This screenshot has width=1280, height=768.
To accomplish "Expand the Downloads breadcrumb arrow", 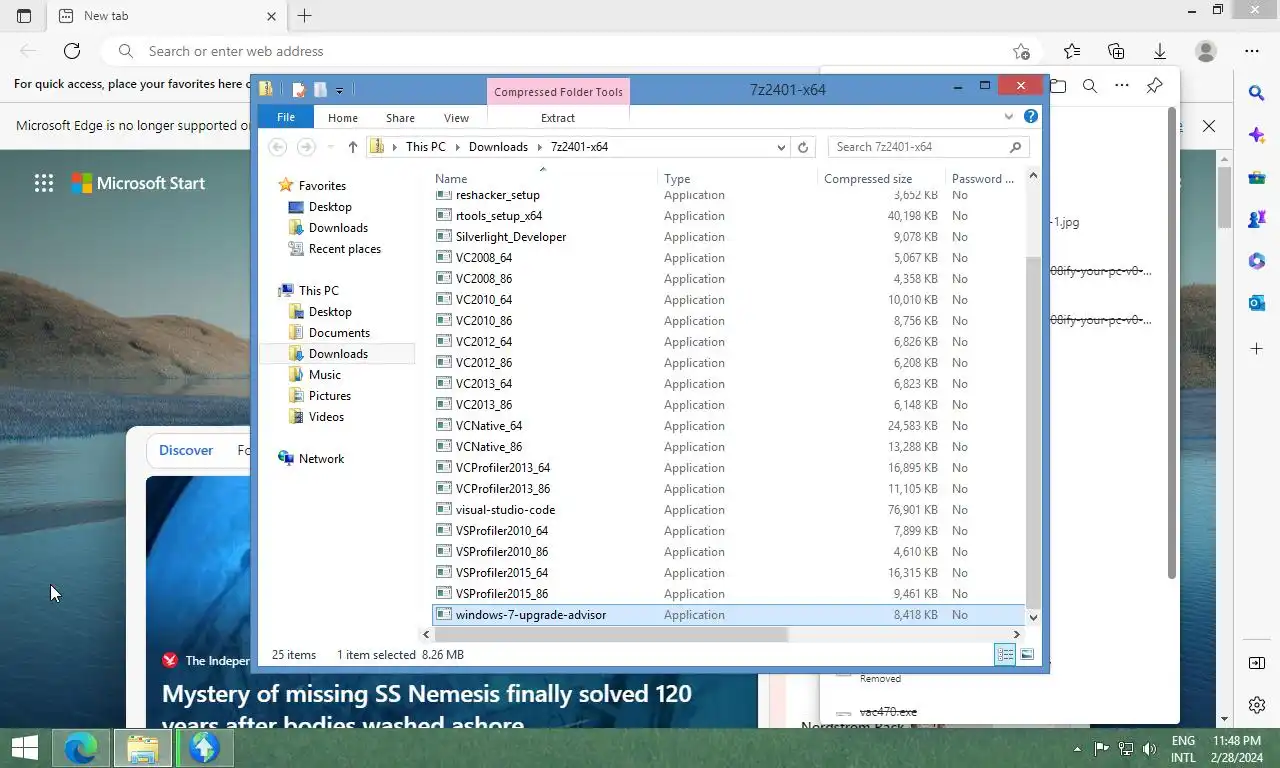I will [x=539, y=147].
